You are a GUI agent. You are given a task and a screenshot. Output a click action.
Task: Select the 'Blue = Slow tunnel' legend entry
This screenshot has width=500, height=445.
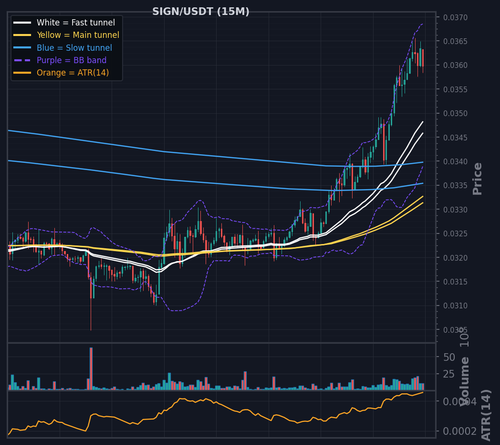coord(63,48)
